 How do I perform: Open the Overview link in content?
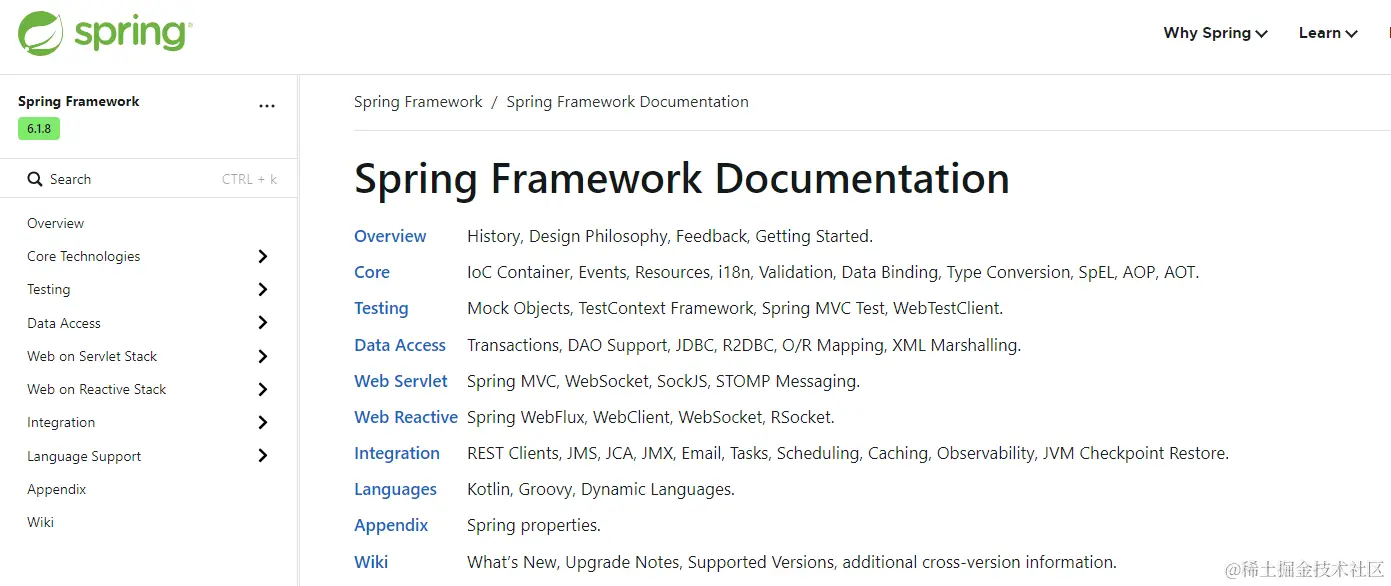(390, 236)
